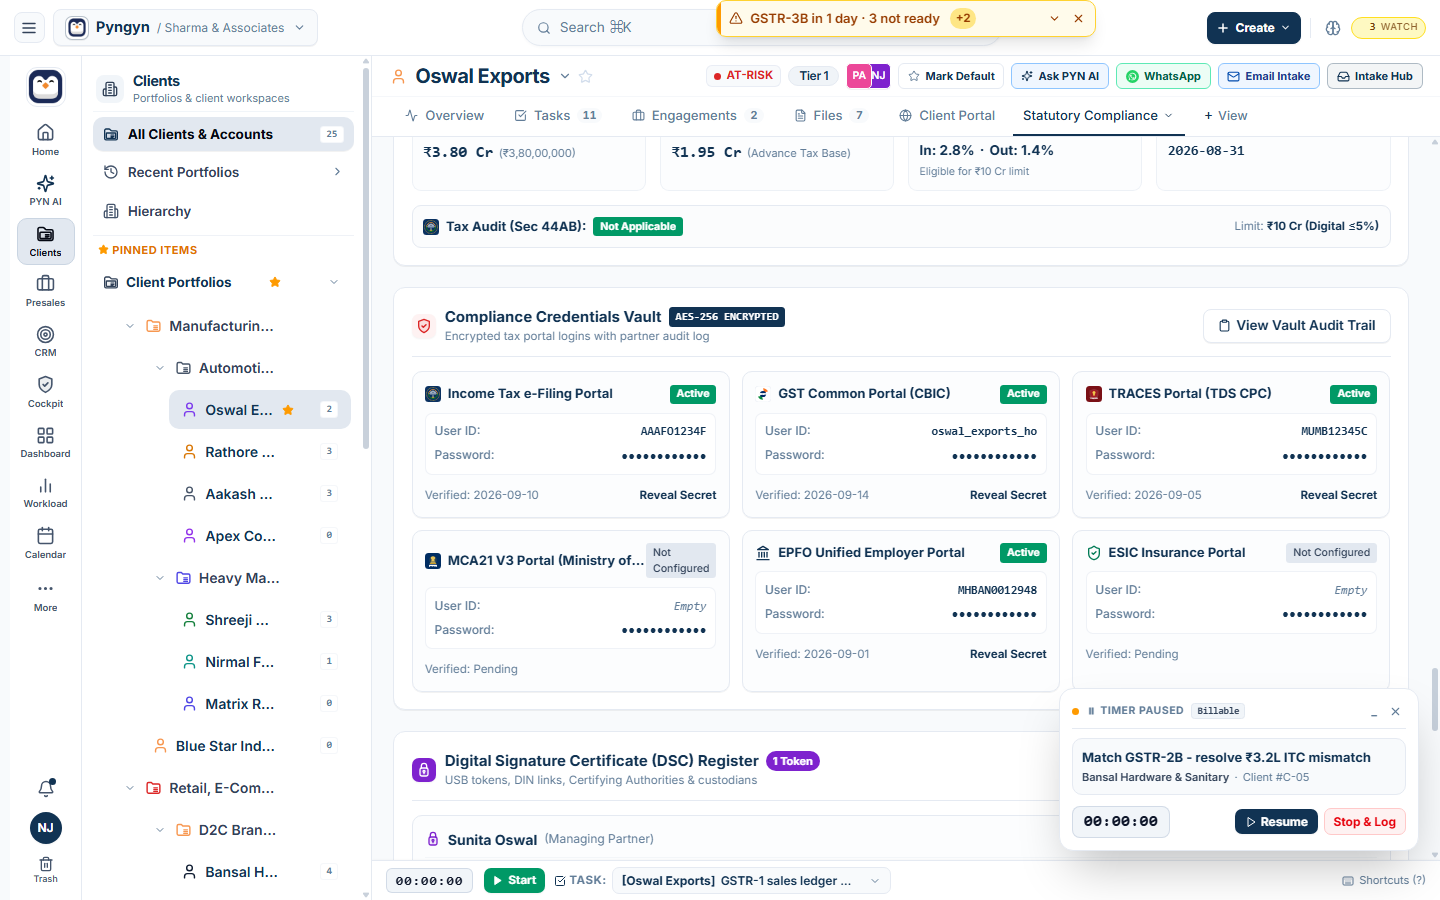Reveal Secret for TRACES Portal

point(1338,495)
